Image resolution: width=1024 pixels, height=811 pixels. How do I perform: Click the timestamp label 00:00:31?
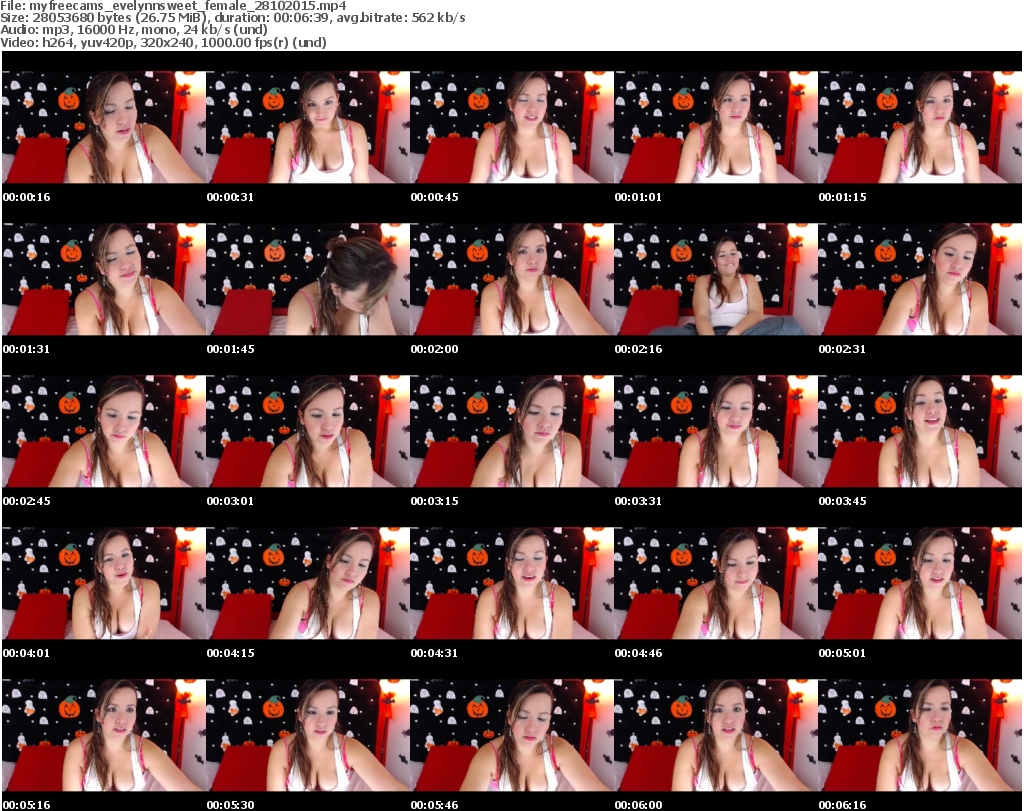coord(231,197)
